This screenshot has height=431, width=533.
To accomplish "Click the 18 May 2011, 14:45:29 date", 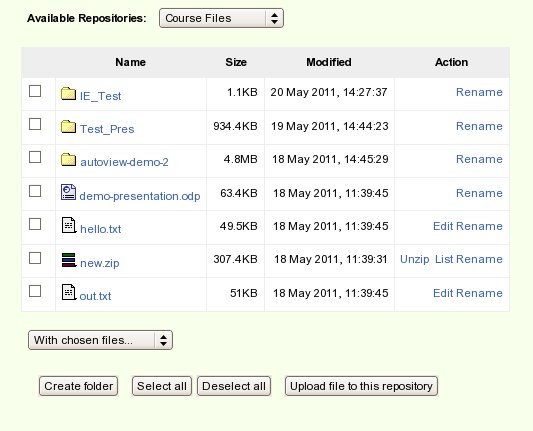I will point(330,159).
